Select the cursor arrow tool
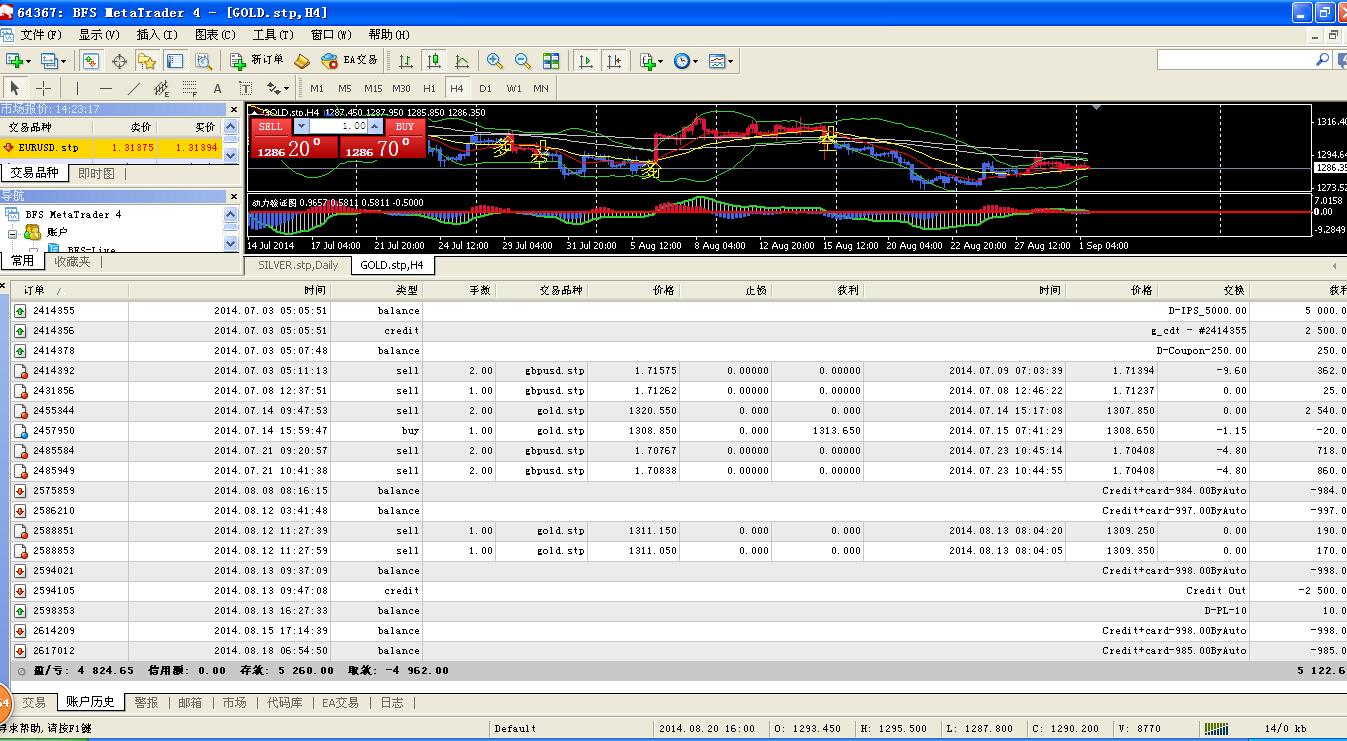 point(15,88)
